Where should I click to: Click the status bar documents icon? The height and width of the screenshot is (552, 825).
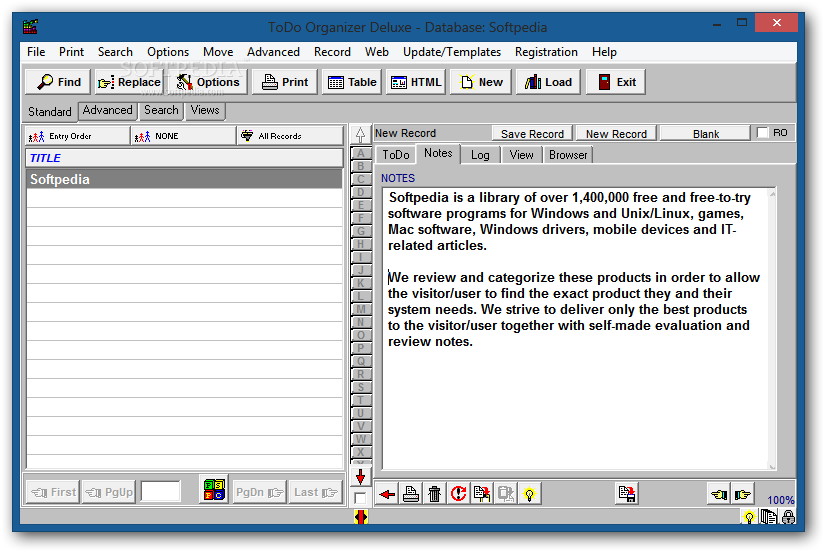(x=769, y=517)
